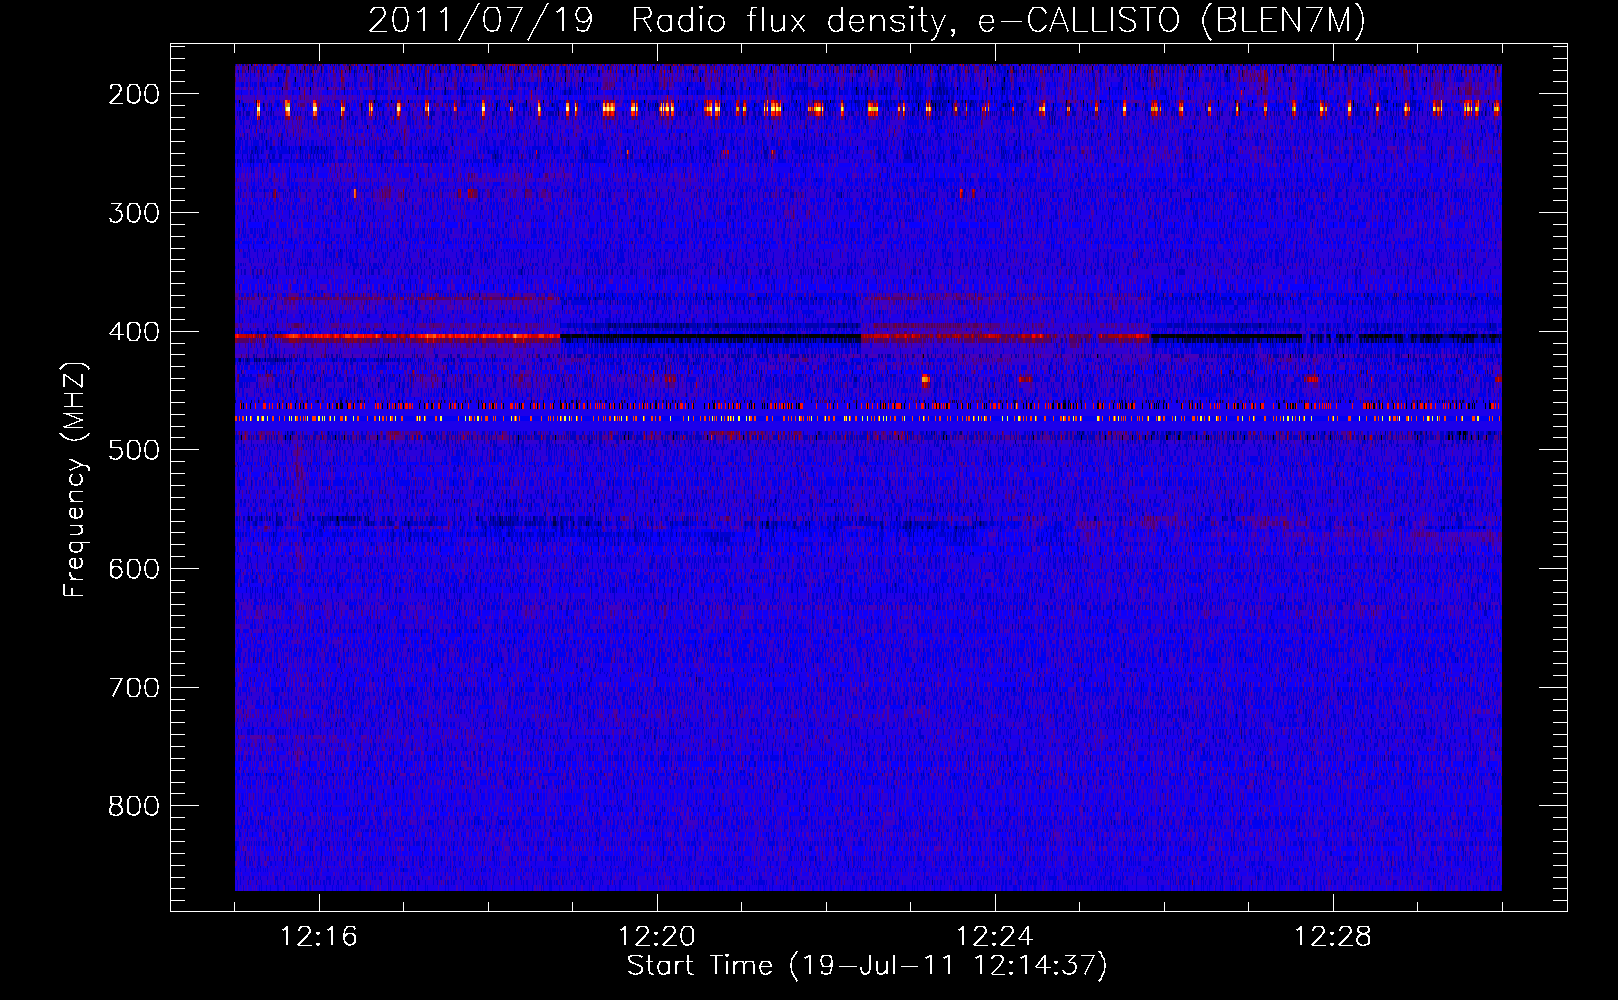The height and width of the screenshot is (1000, 1618).
Task: Click the 12:24 time tick label
Action: click(x=995, y=936)
